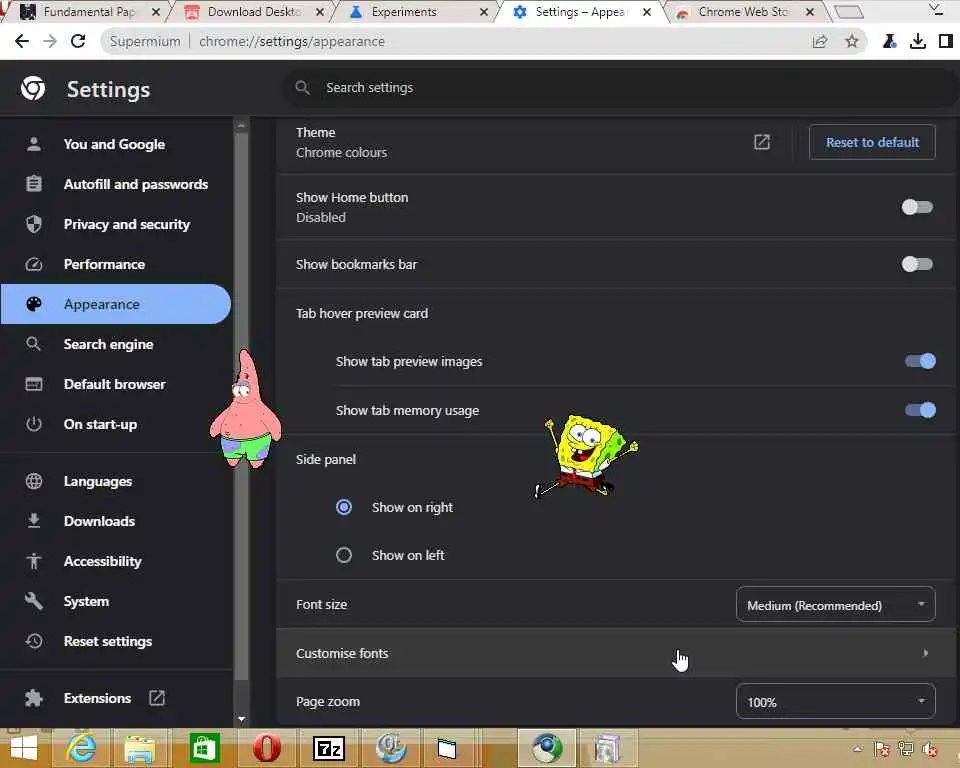Image resolution: width=960 pixels, height=768 pixels.
Task: Open the Experiments flask icon in toolbar
Action: tap(890, 41)
